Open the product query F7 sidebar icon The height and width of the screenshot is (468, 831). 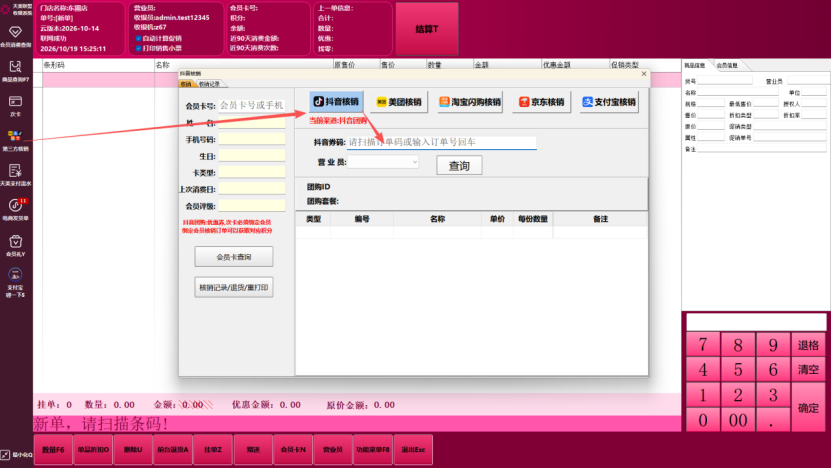(15, 71)
